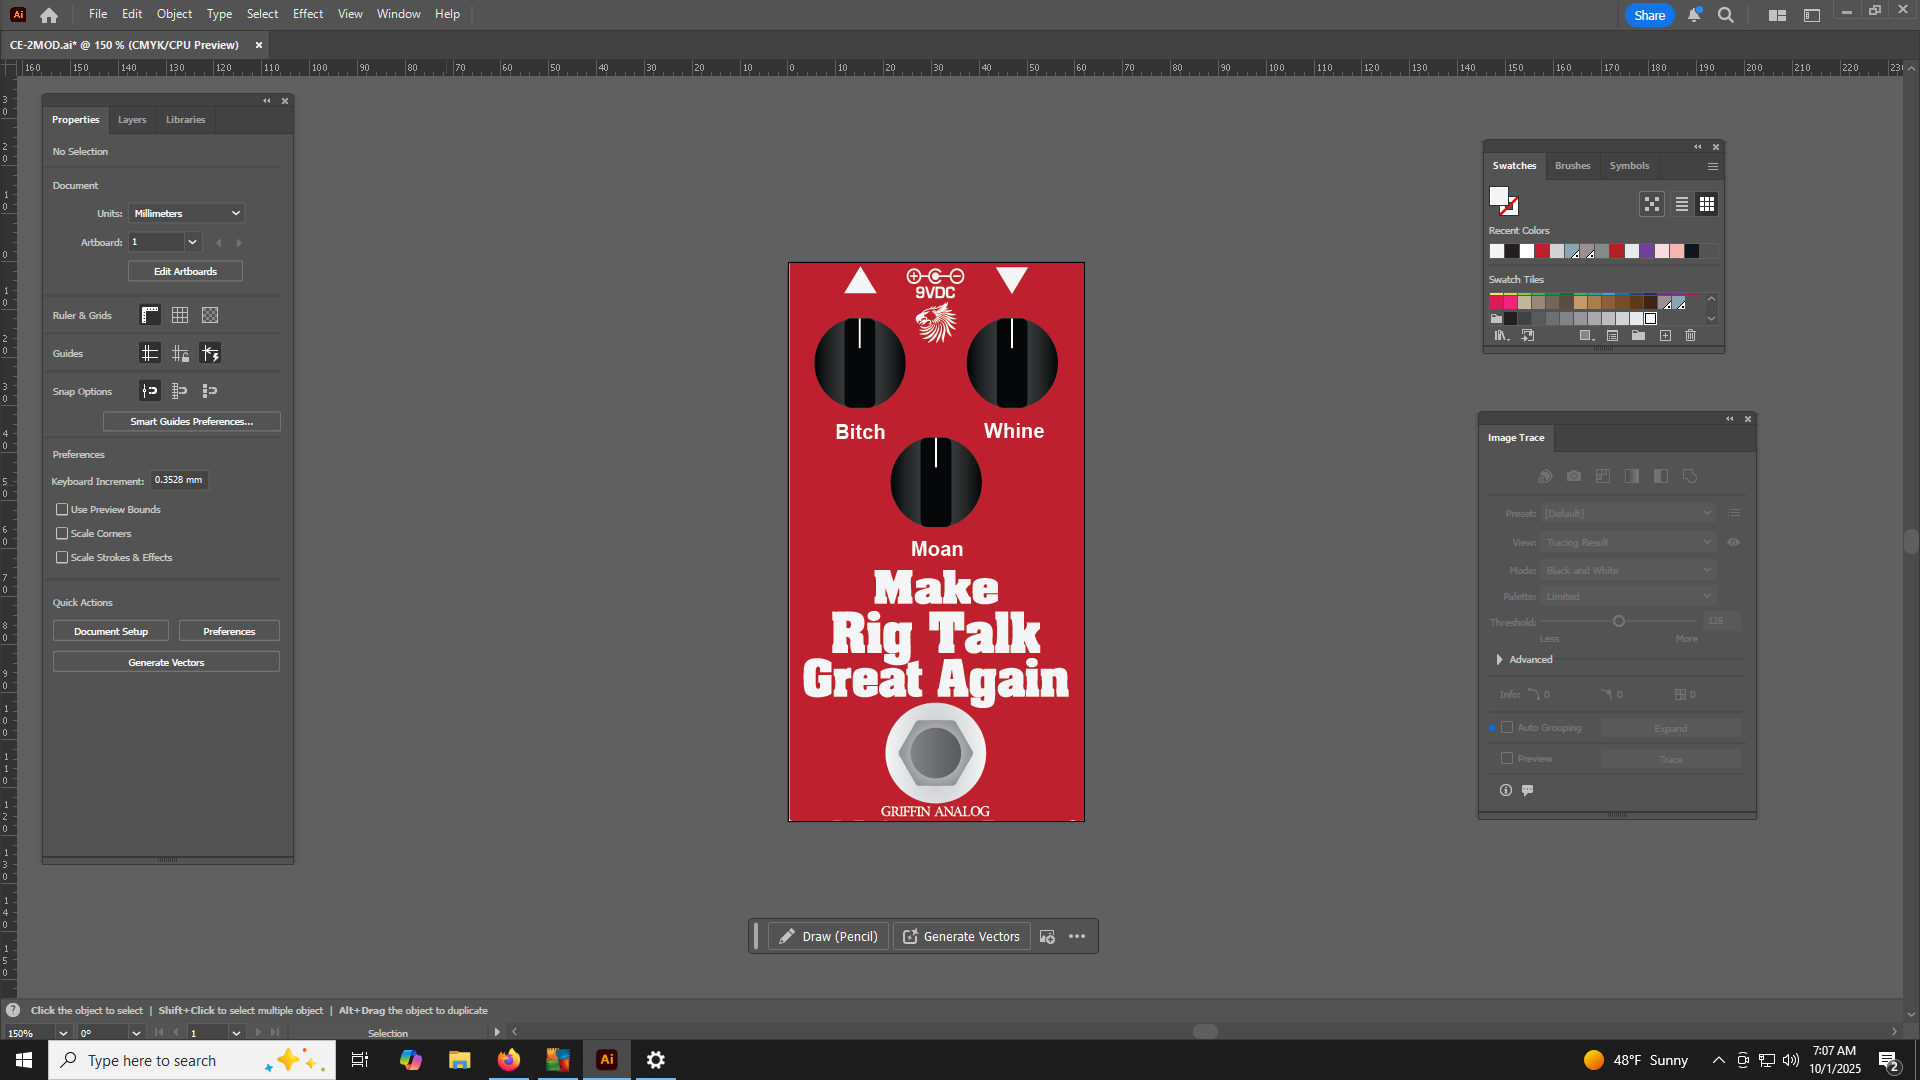Viewport: 1920px width, 1080px height.
Task: Click the new swatch plus icon
Action: (x=1665, y=336)
